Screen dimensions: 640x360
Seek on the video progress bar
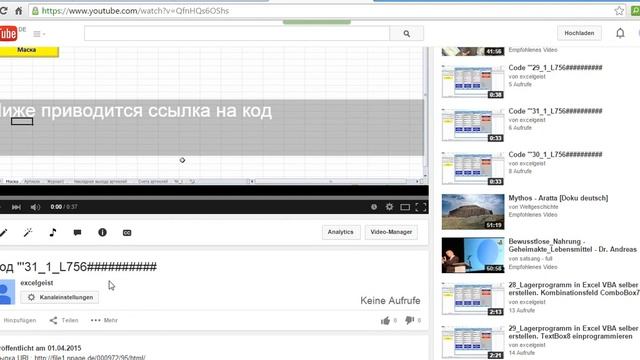[214, 198]
